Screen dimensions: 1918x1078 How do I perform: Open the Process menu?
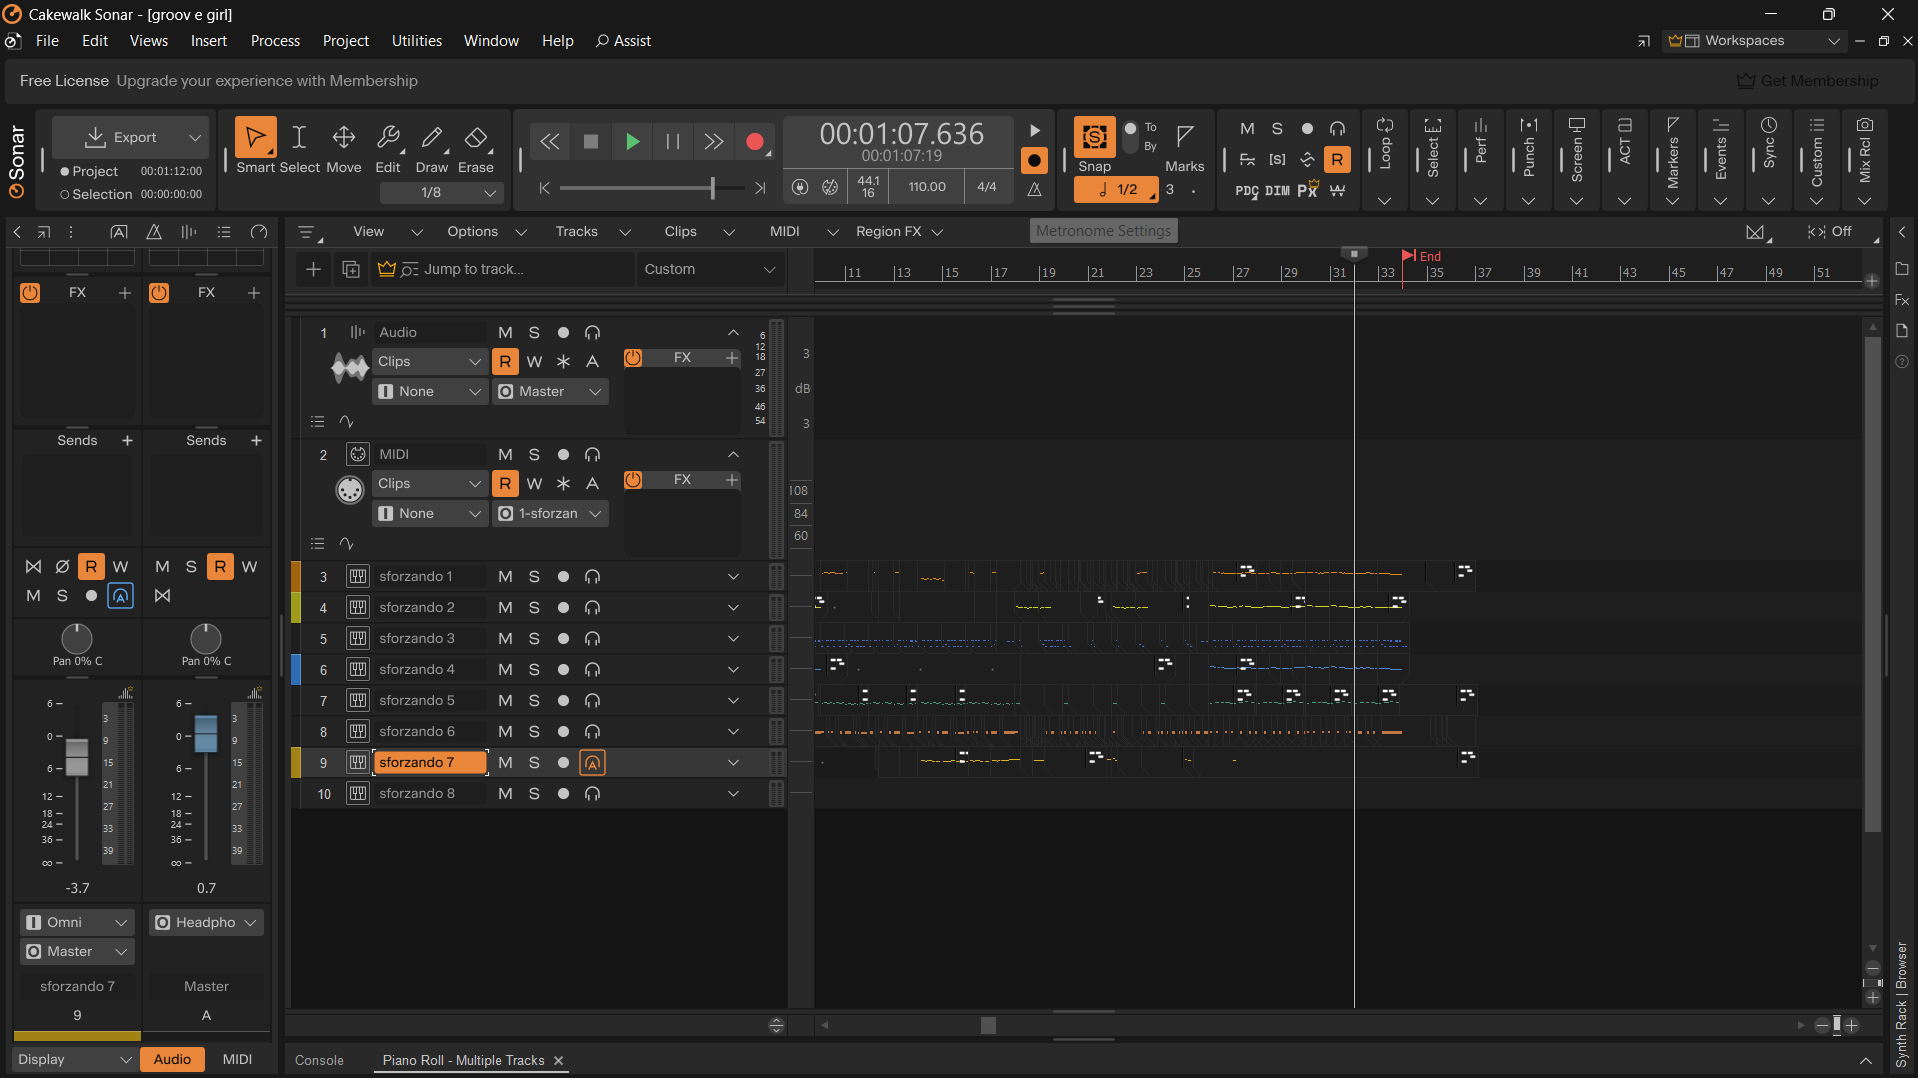(275, 41)
